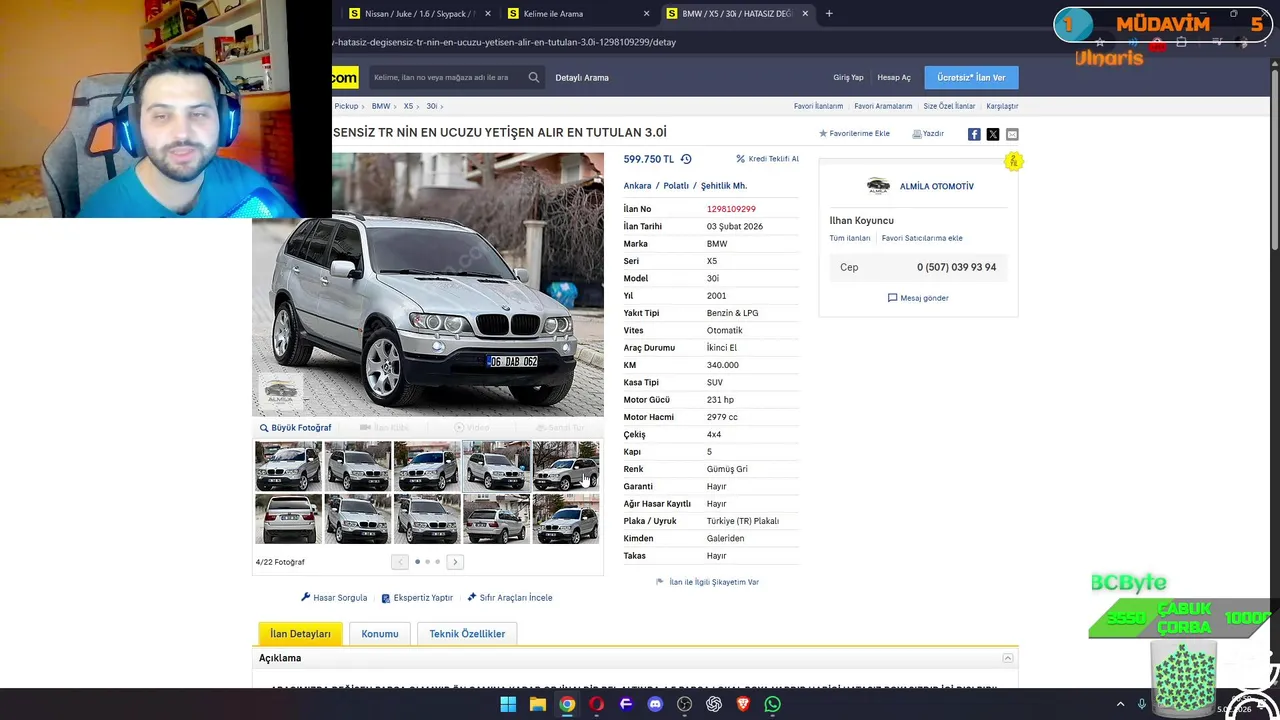Click the disabled previous-page arrow under thumbnails
The width and height of the screenshot is (1280, 720).
tap(400, 562)
